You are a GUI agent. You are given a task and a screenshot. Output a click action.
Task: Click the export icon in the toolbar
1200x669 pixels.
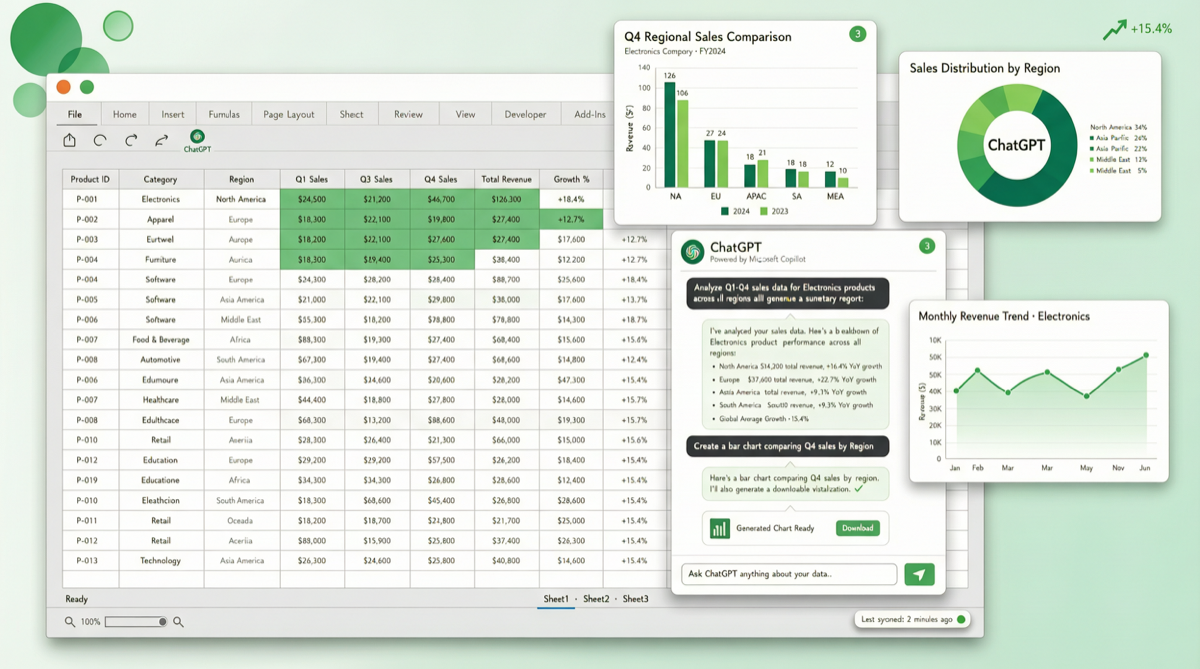[x=69, y=140]
